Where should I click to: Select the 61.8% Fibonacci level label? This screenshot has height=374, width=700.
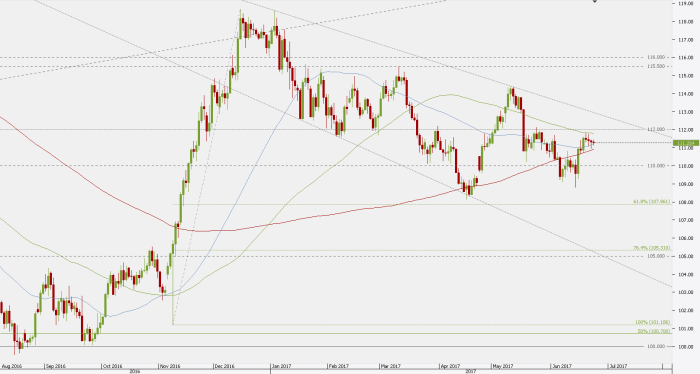[652, 202]
